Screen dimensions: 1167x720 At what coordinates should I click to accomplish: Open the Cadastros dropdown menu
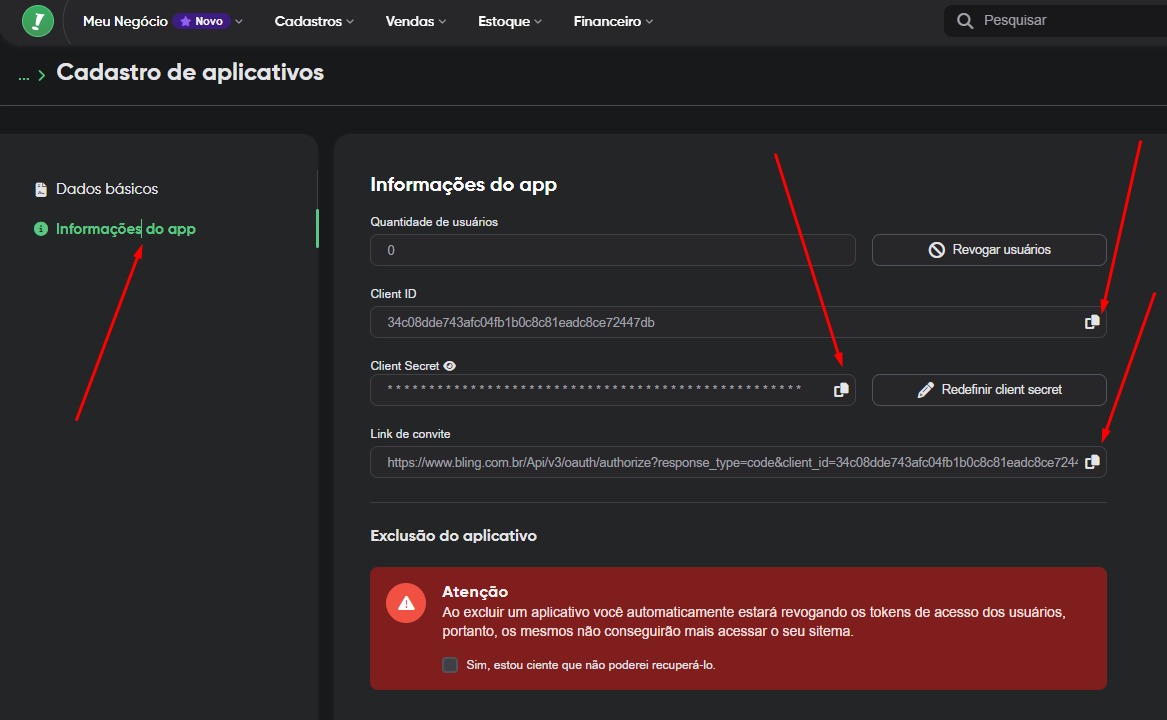pos(314,21)
